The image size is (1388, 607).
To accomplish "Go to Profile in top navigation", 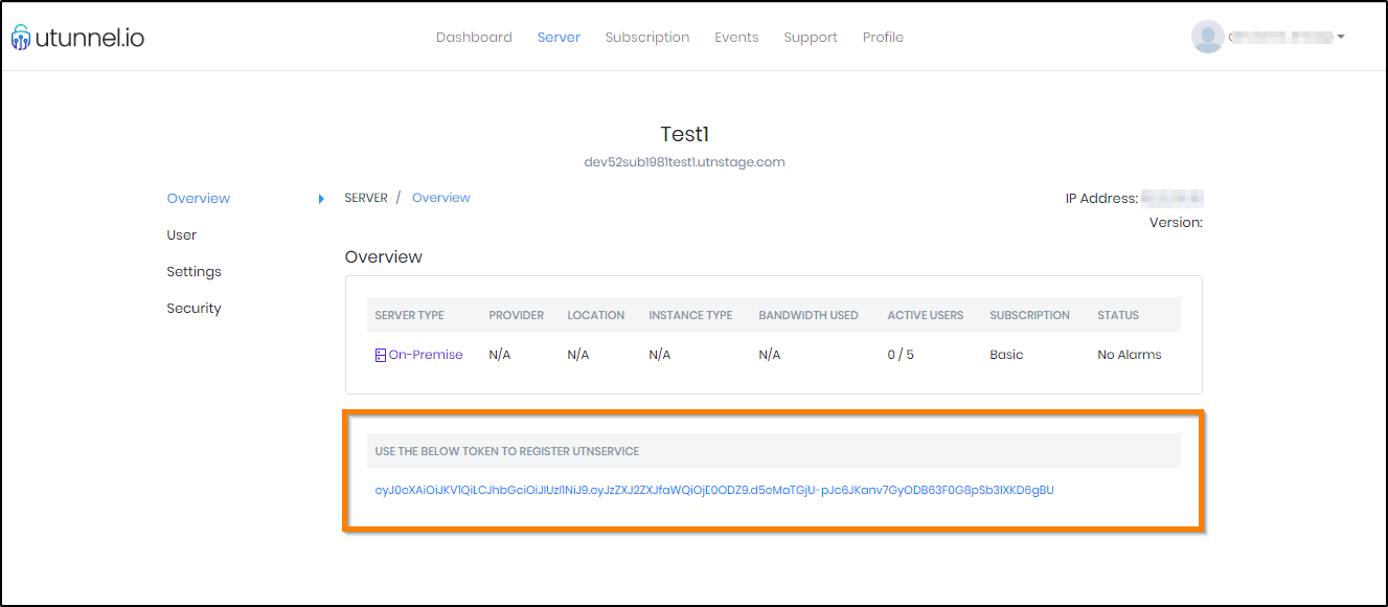I will tap(883, 37).
